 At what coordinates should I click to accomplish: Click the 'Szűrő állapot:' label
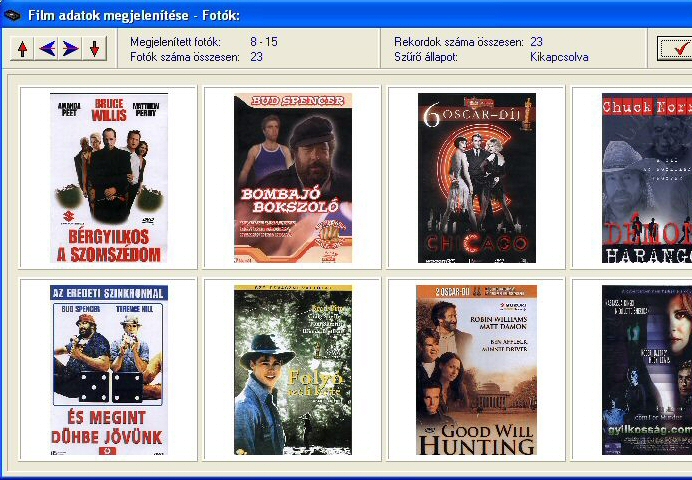pos(426,57)
